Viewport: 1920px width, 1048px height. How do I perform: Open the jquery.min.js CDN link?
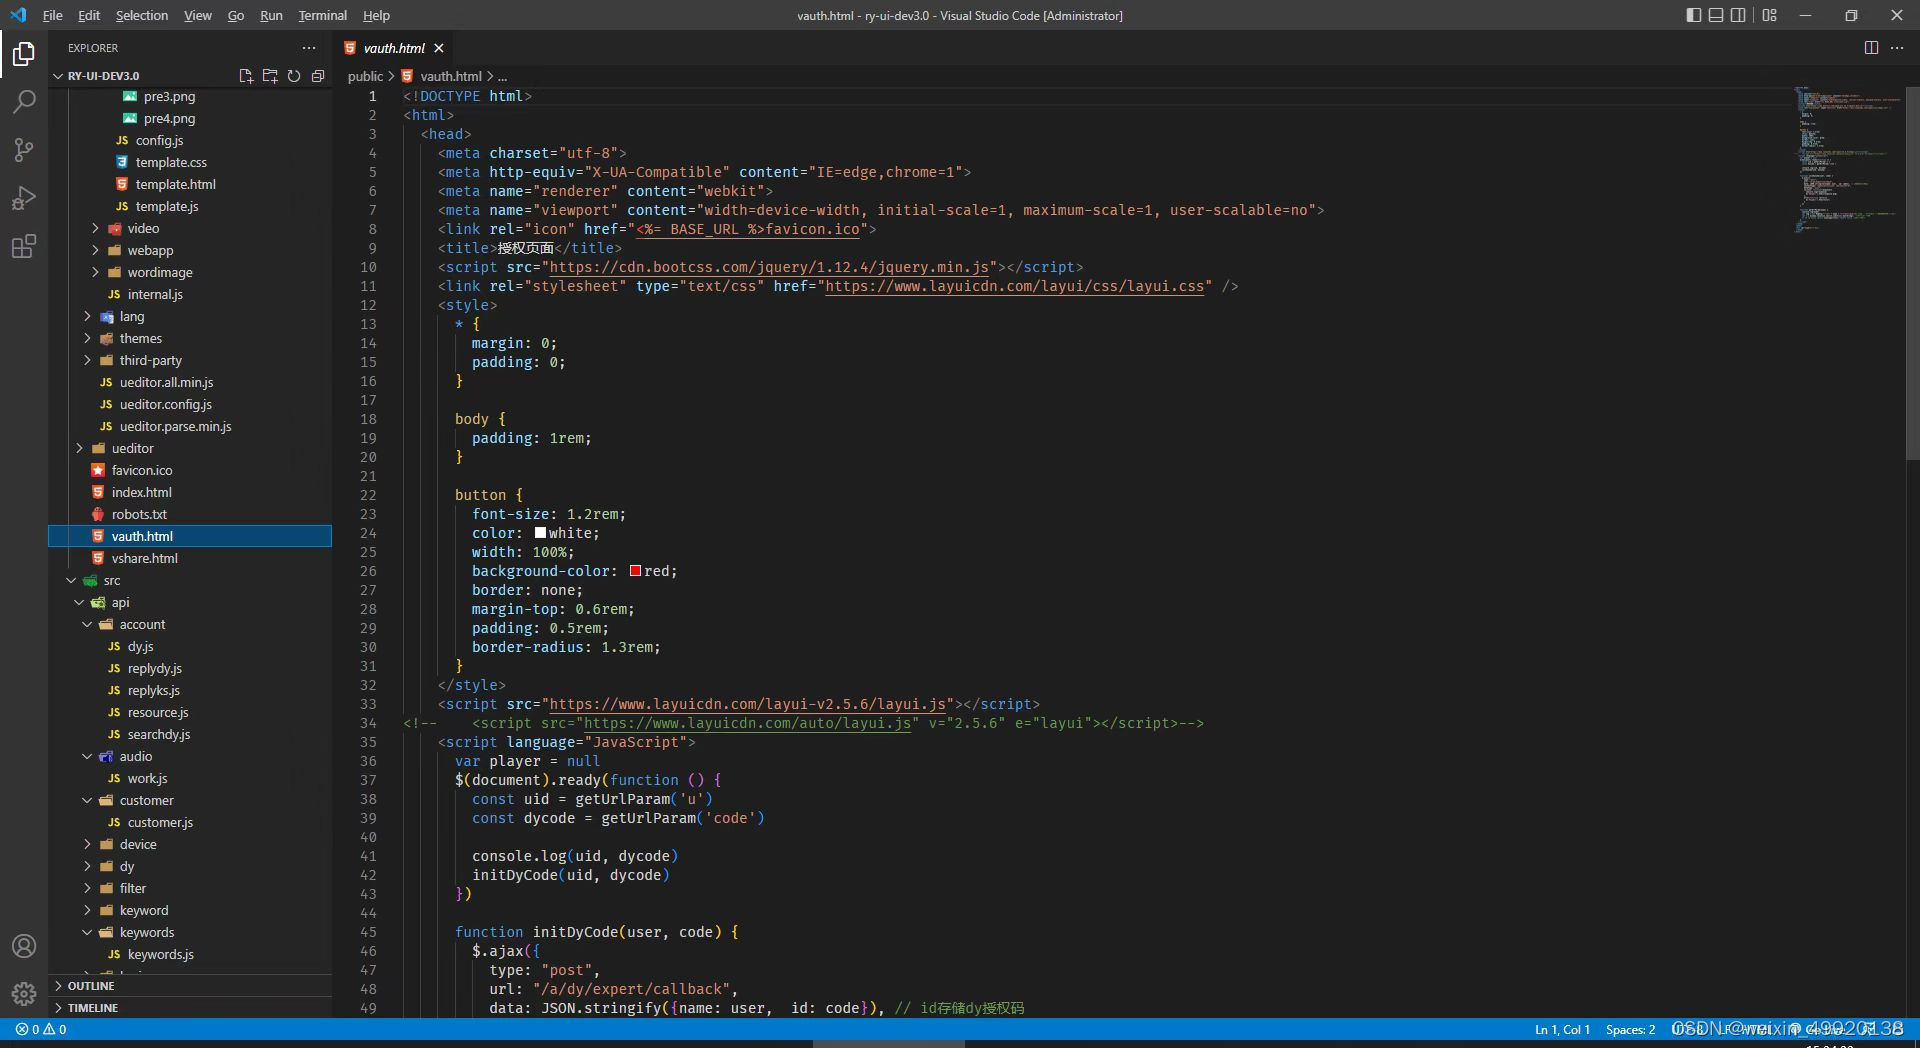point(769,267)
